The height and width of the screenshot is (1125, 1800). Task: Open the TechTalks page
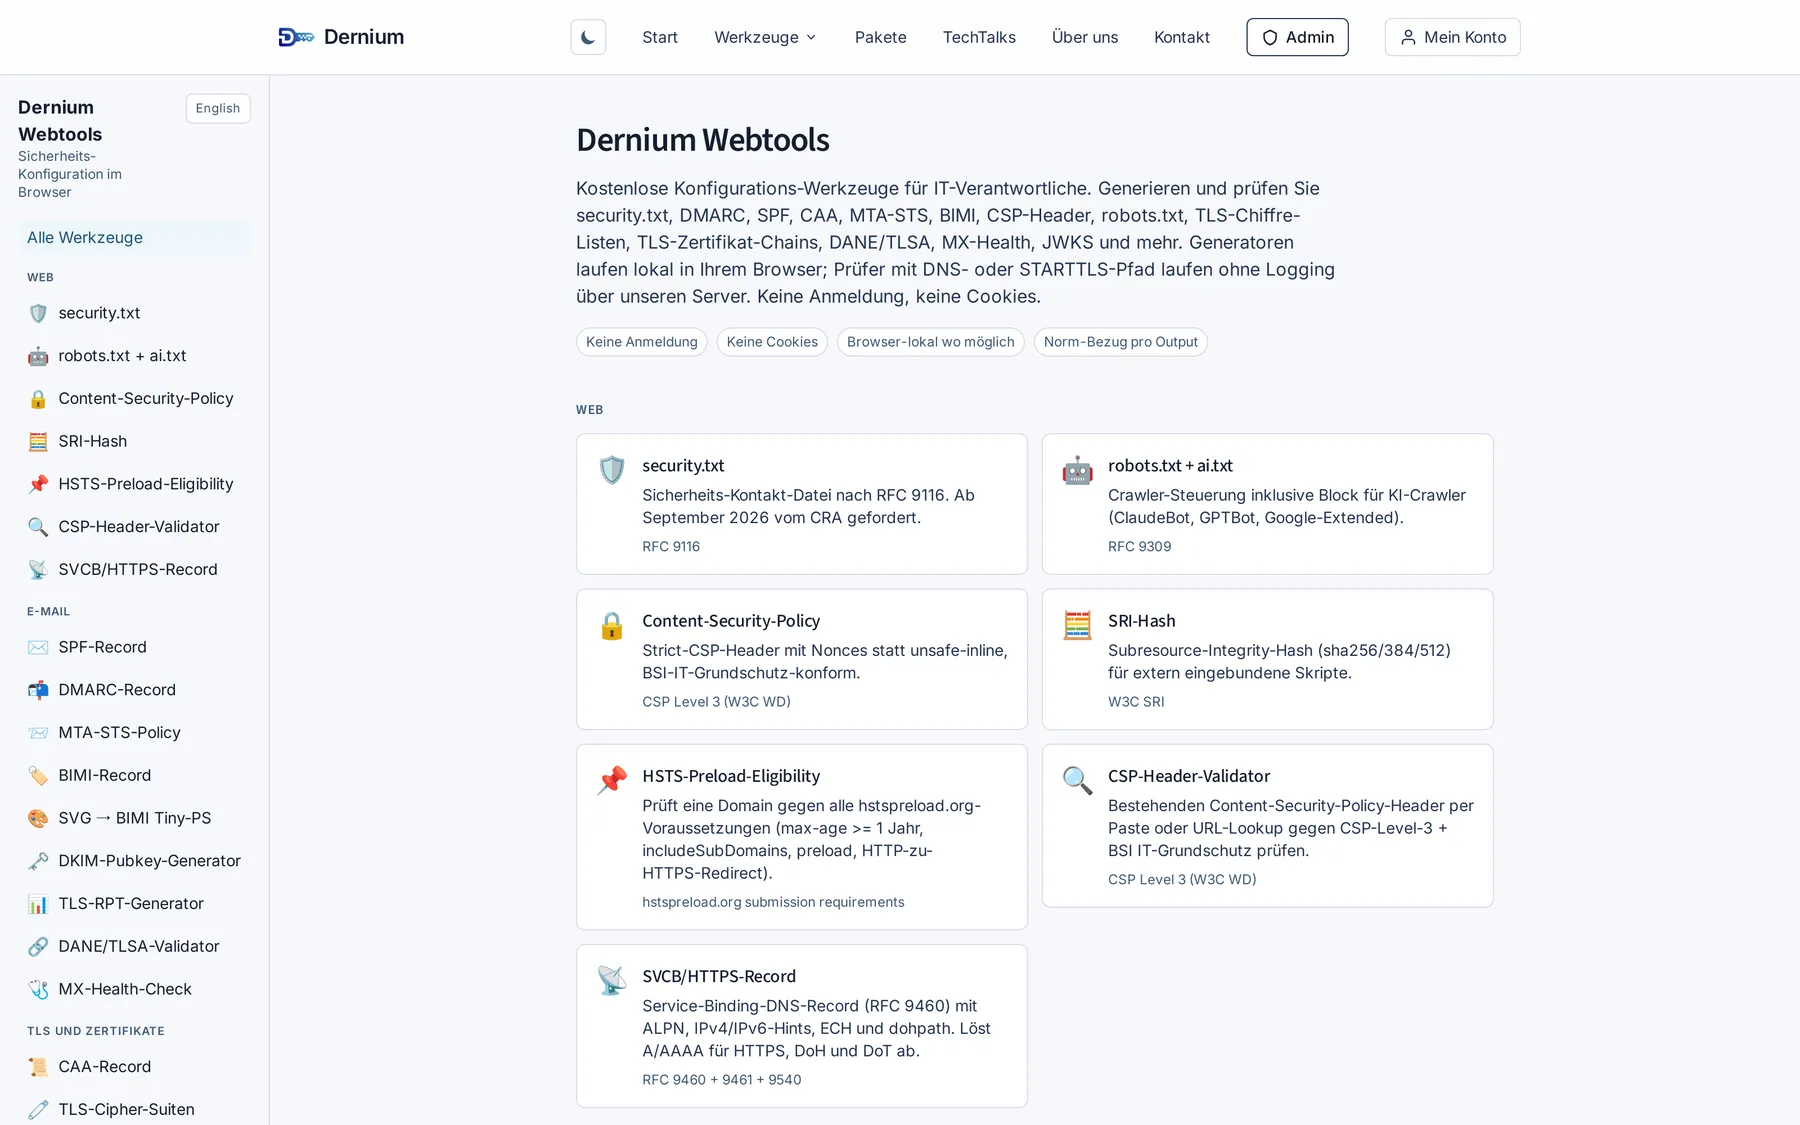979,37
